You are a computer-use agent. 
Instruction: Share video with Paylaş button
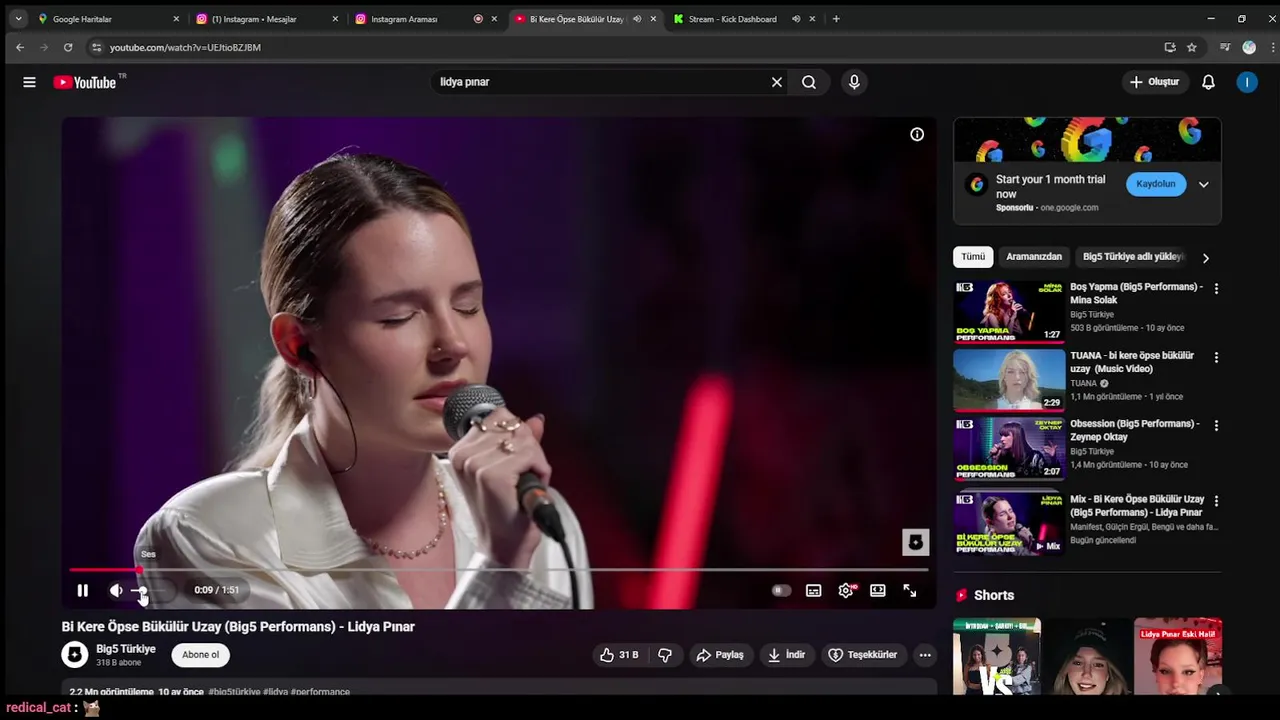pos(720,655)
